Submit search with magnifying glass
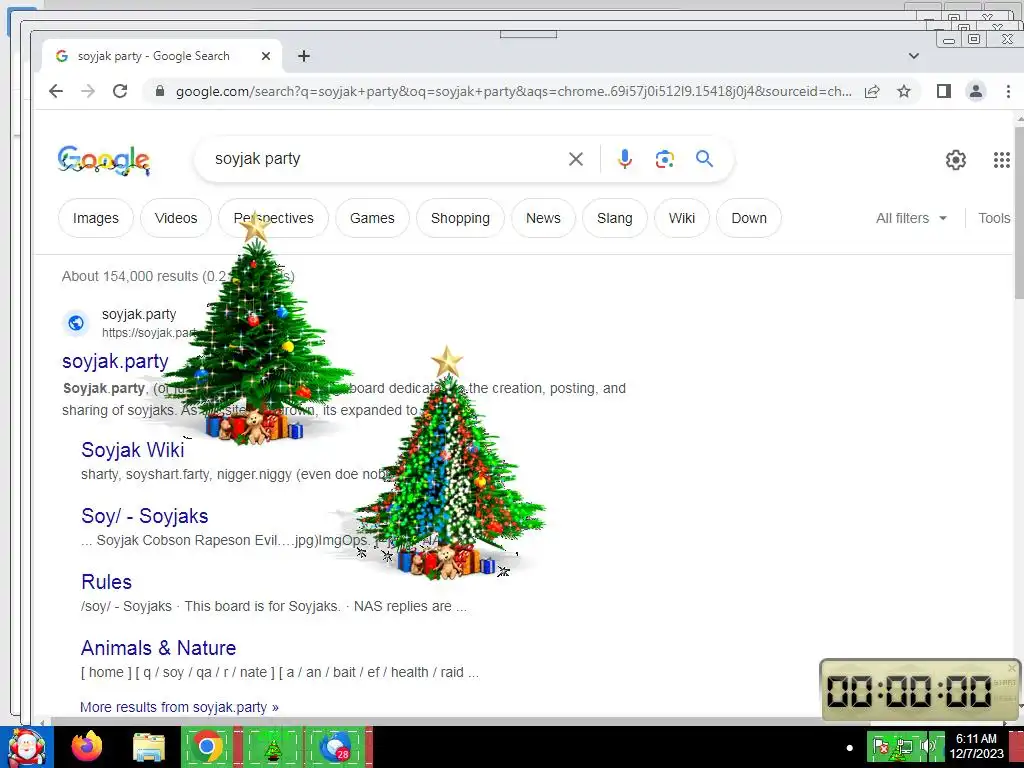 click(704, 159)
